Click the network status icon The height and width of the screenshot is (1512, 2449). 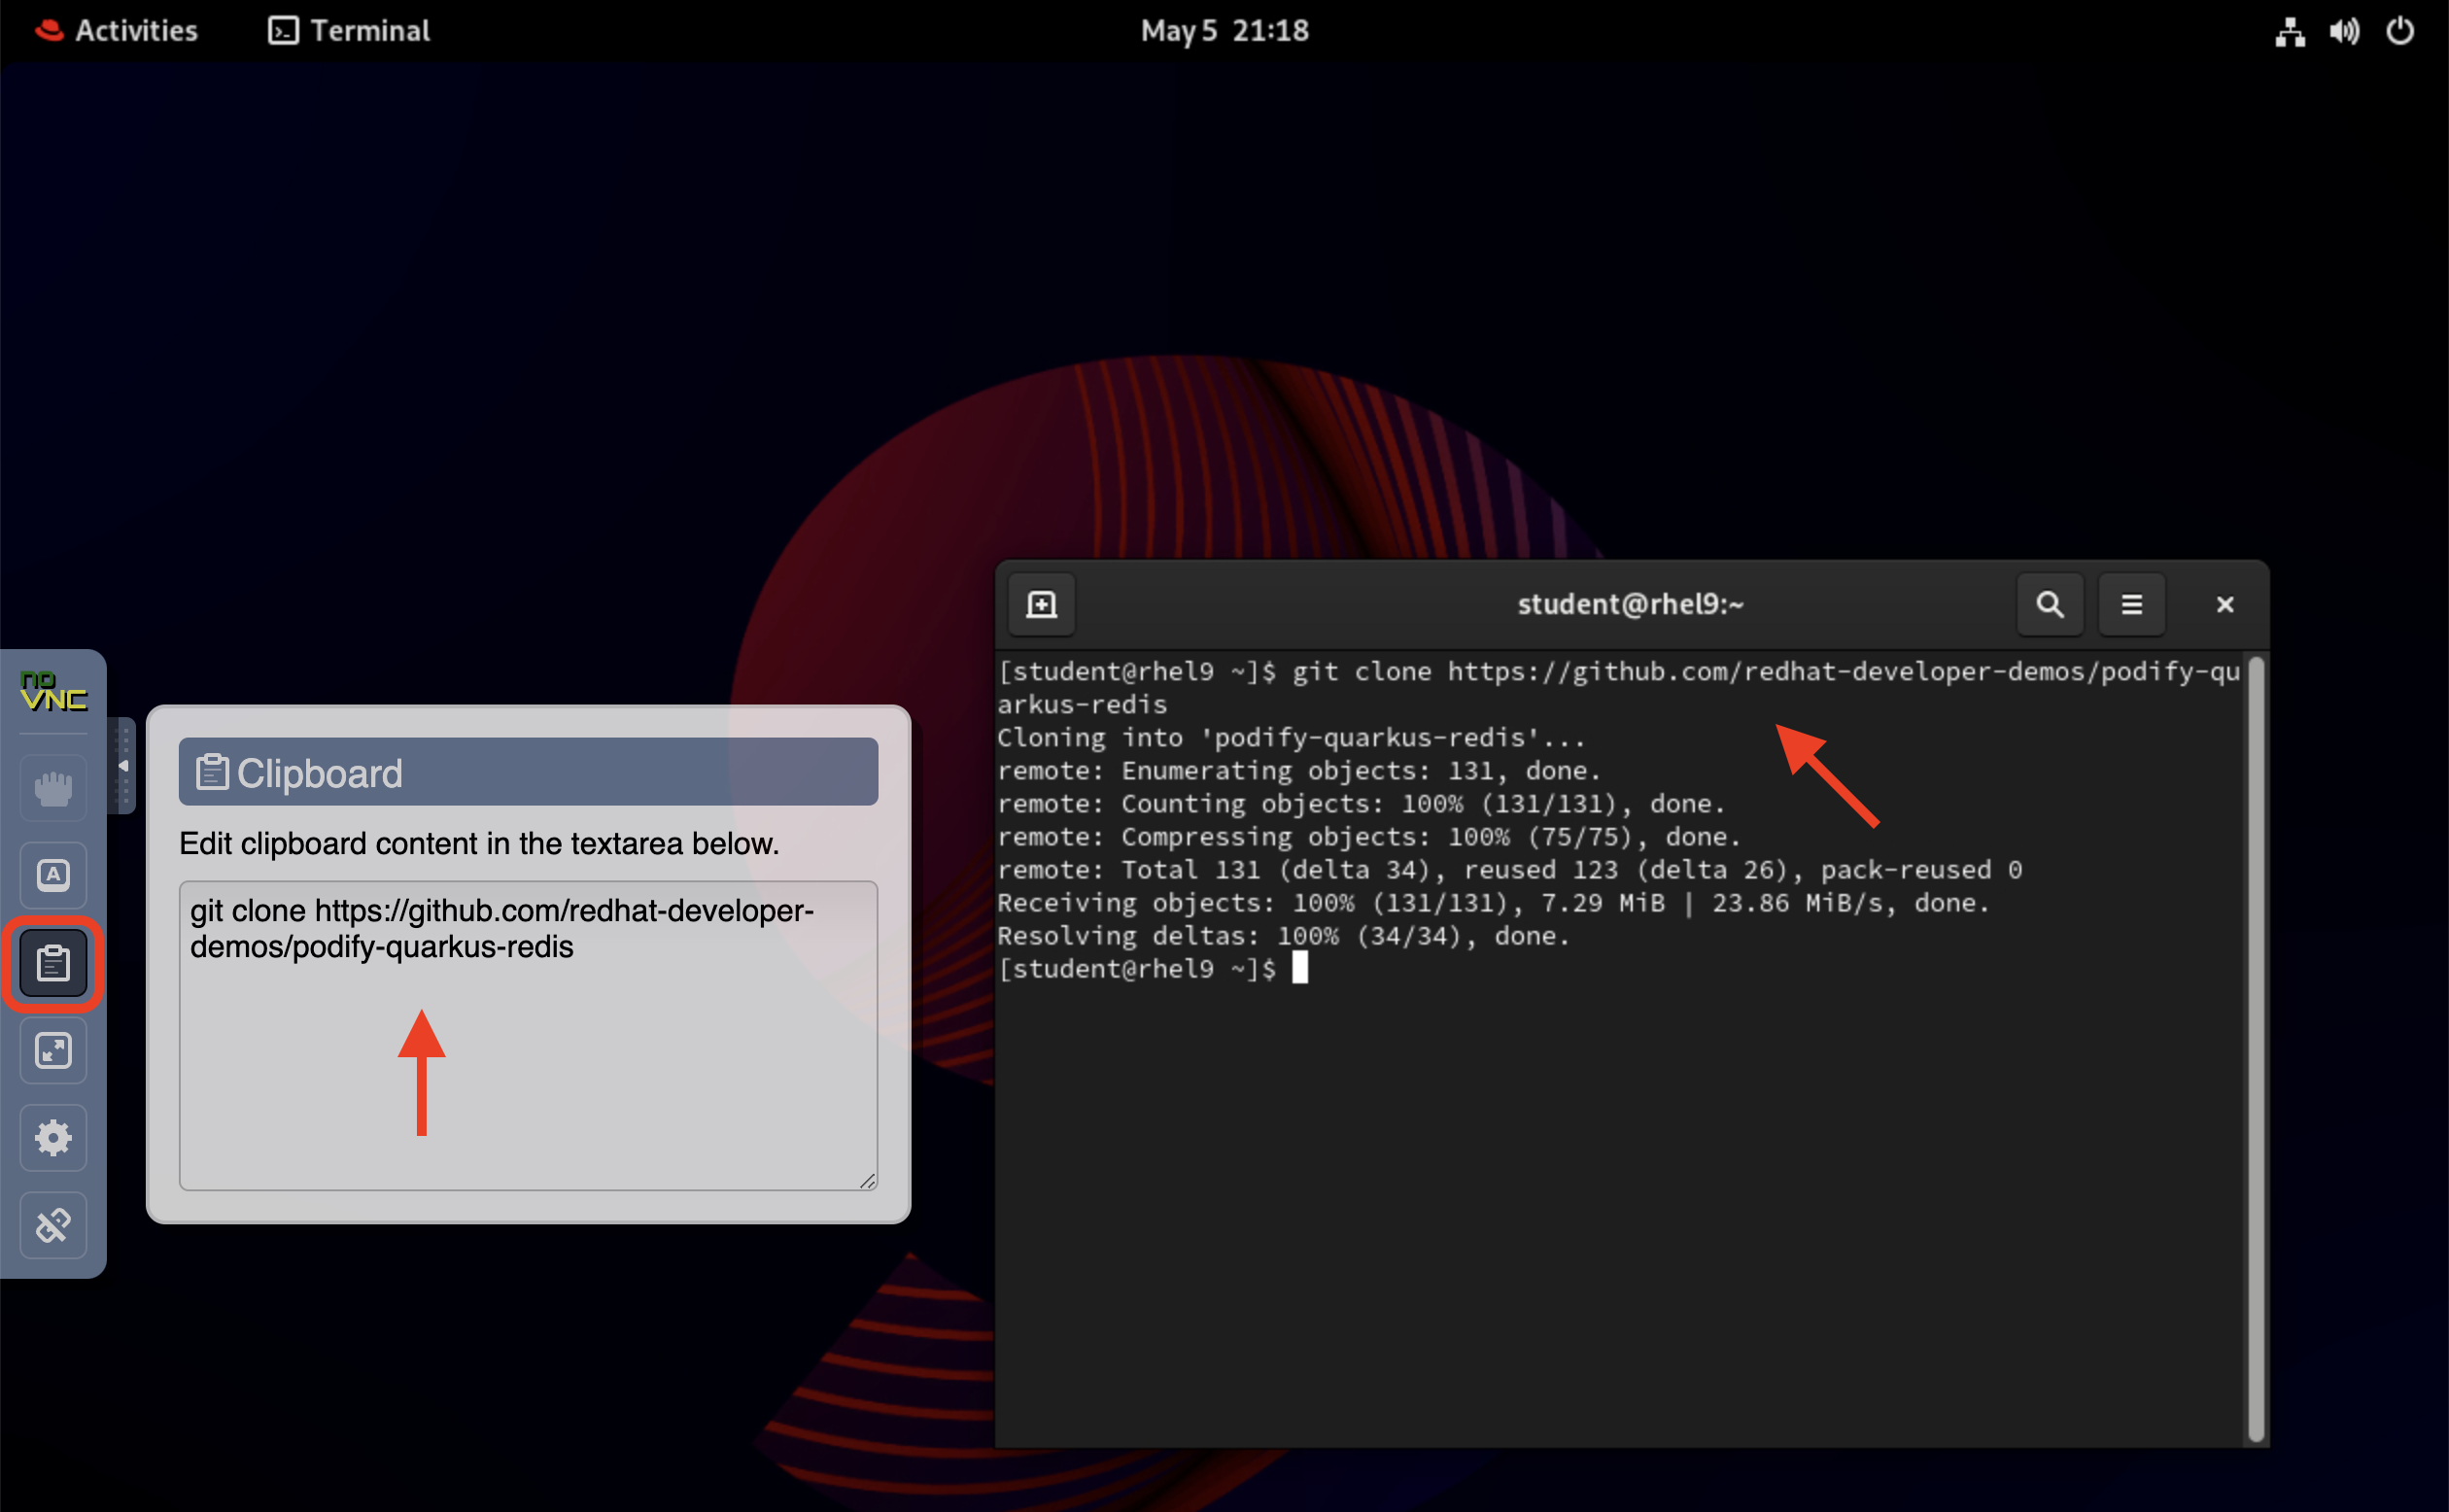coord(2289,31)
